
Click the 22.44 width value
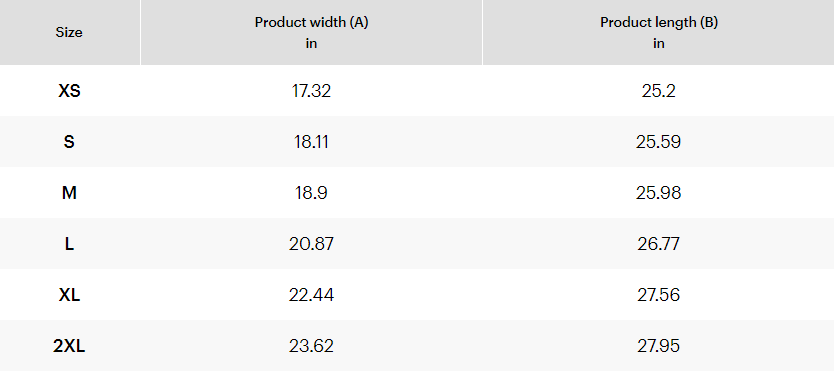(311, 295)
